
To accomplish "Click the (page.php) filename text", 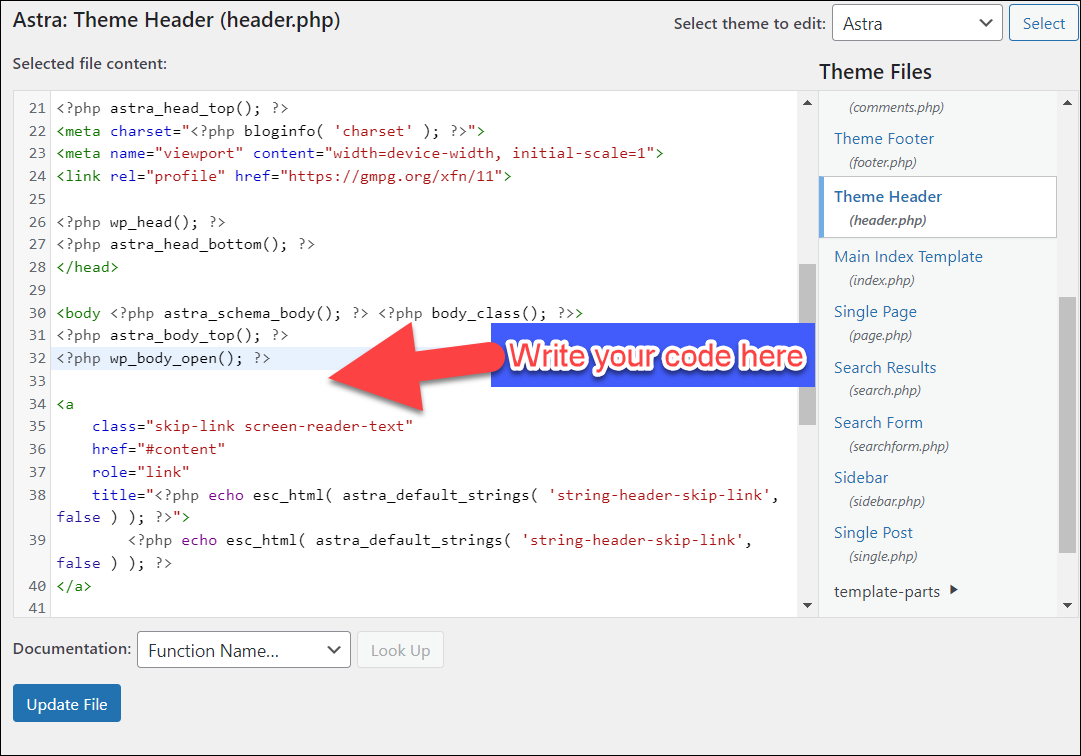I will (x=880, y=336).
